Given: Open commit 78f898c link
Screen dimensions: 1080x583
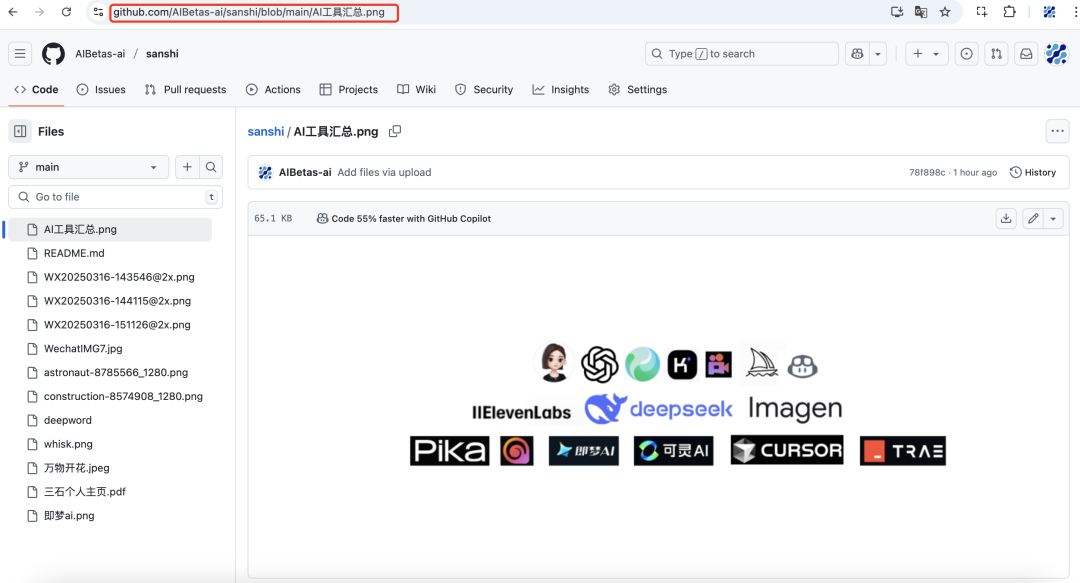Looking at the screenshot, I should pyautogui.click(x=927, y=172).
